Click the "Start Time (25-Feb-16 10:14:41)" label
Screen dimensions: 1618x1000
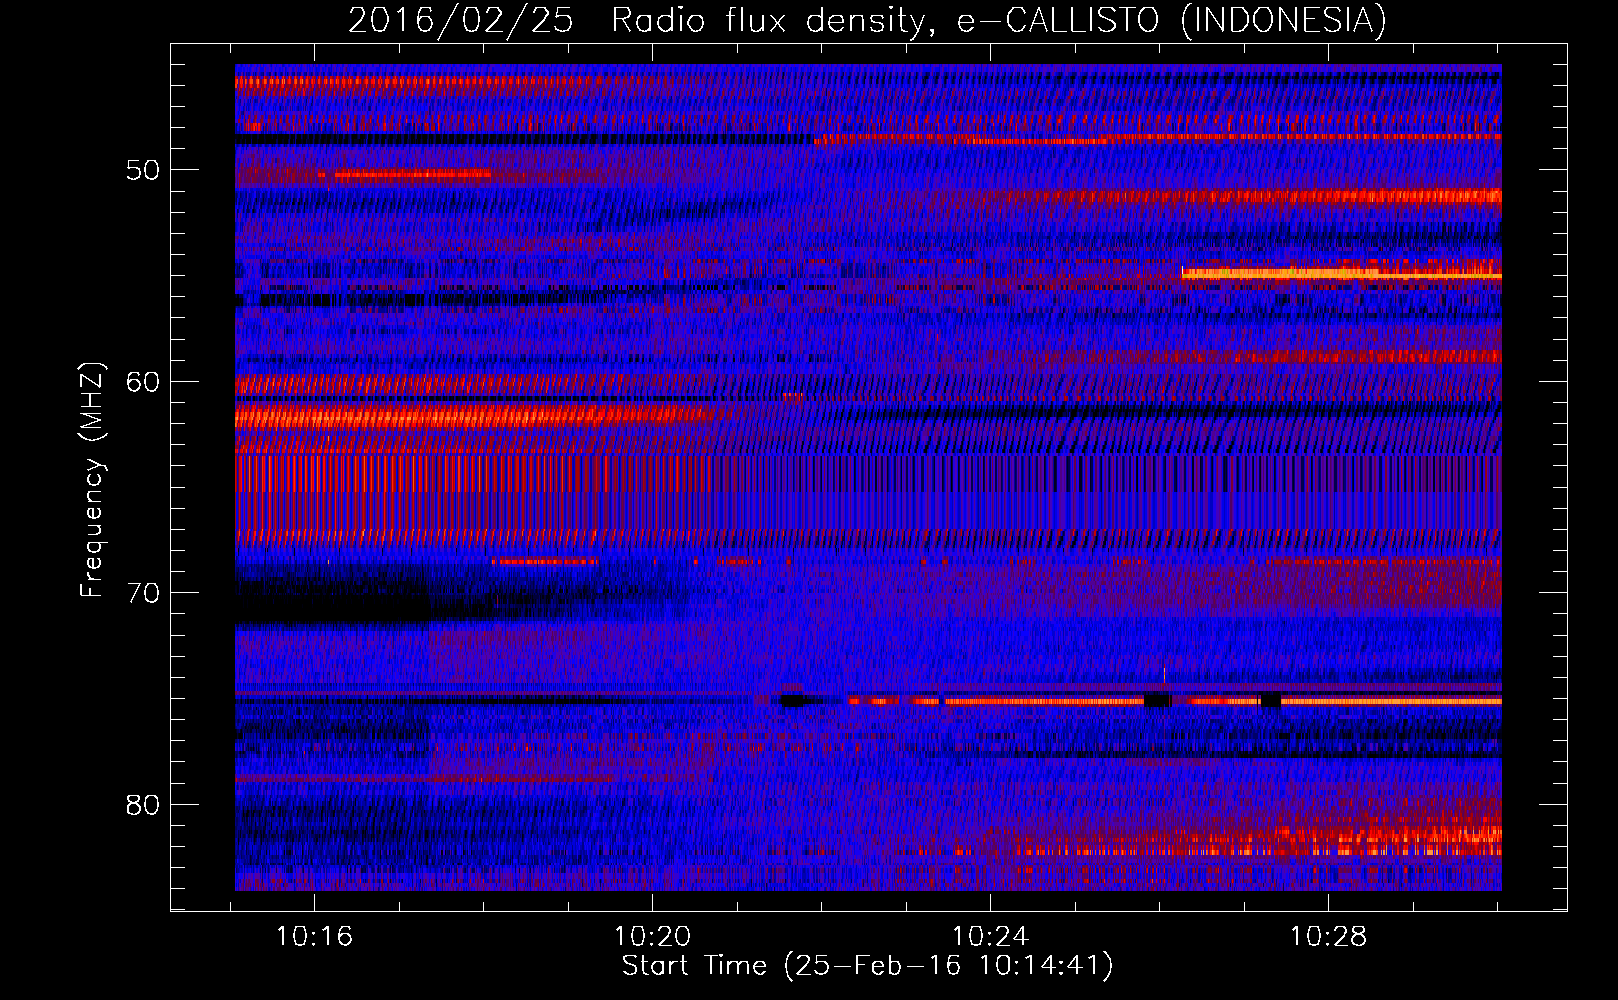tap(867, 966)
